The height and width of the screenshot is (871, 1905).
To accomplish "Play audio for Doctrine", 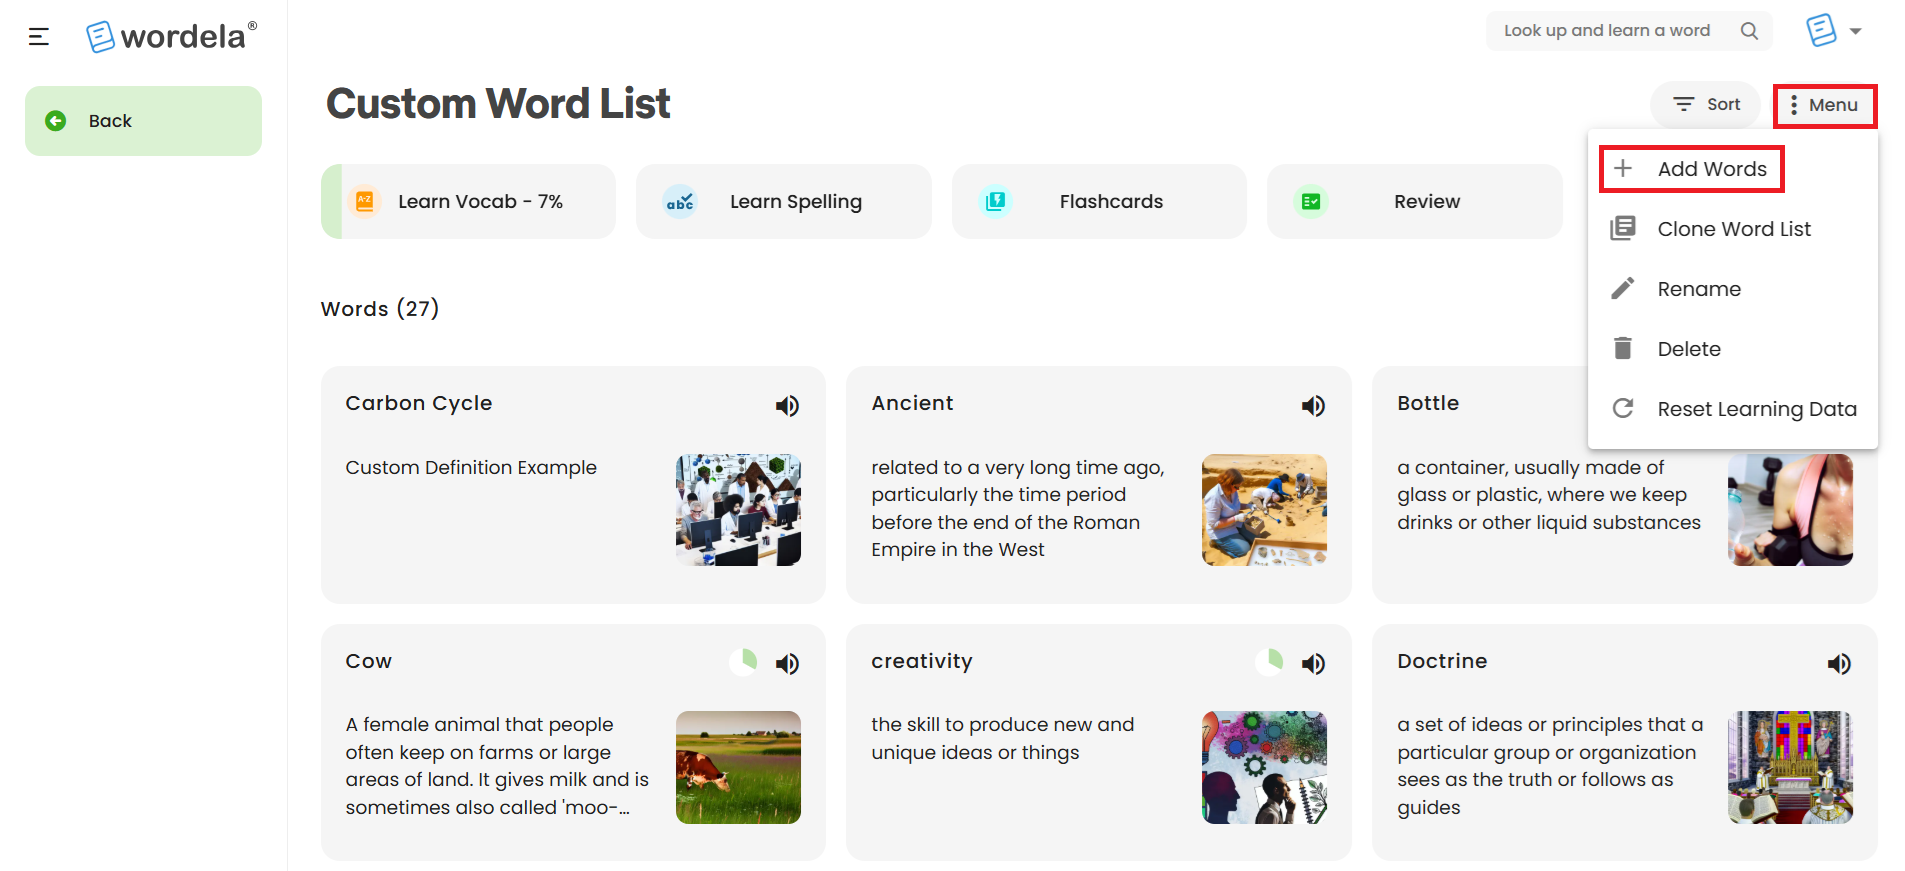I will click(1839, 663).
